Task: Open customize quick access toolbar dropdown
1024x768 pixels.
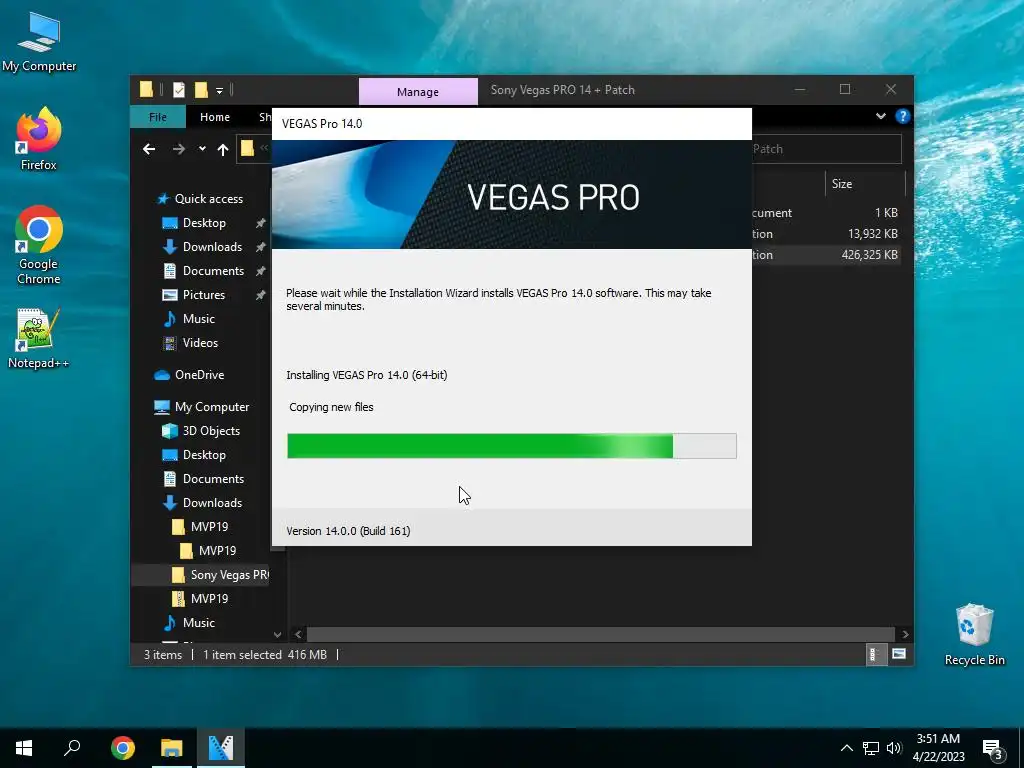Action: 219,90
